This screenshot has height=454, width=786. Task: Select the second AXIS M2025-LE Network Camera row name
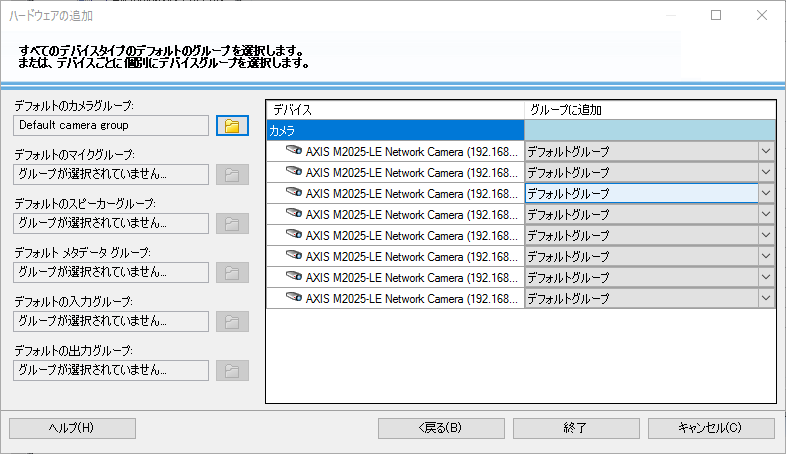click(411, 172)
